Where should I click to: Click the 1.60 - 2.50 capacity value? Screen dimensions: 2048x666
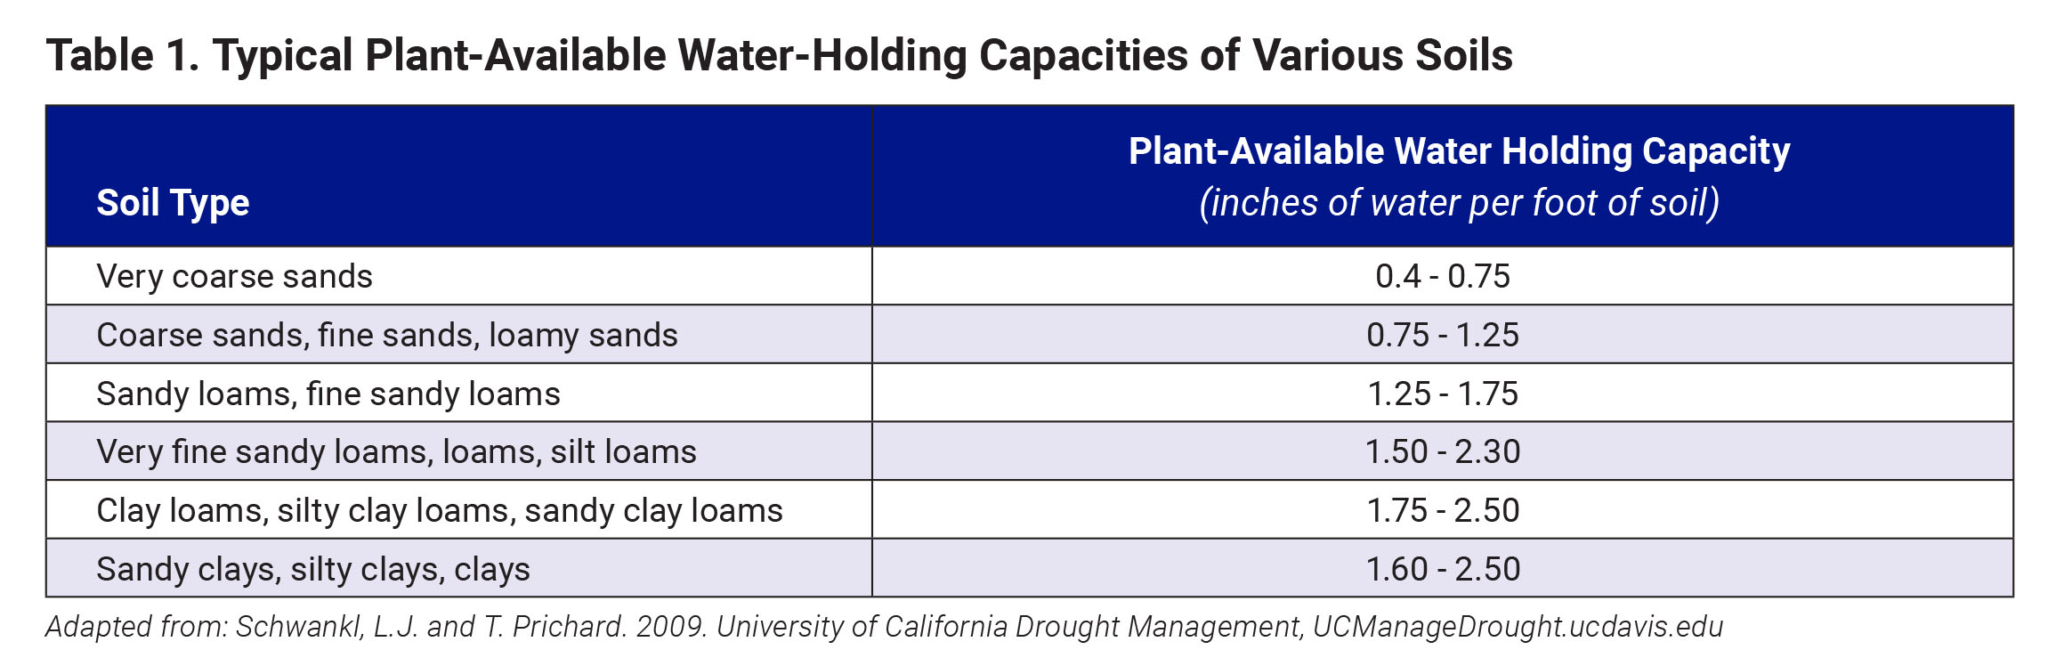coord(1442,569)
